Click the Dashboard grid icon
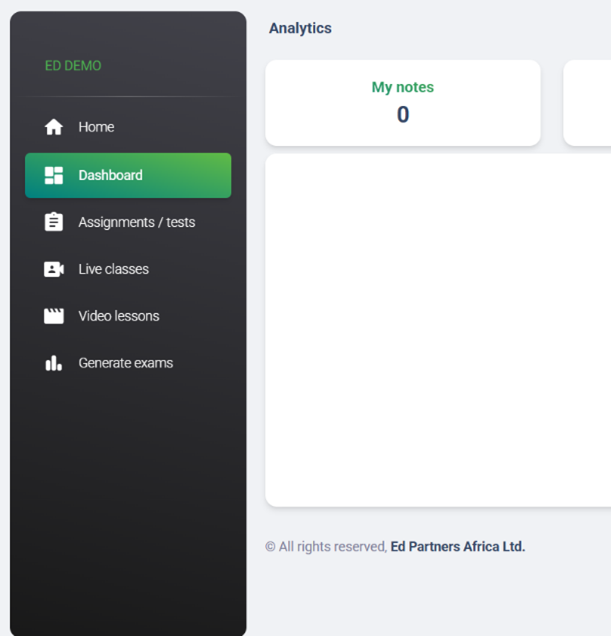Image resolution: width=611 pixels, height=636 pixels. pyautogui.click(x=54, y=175)
